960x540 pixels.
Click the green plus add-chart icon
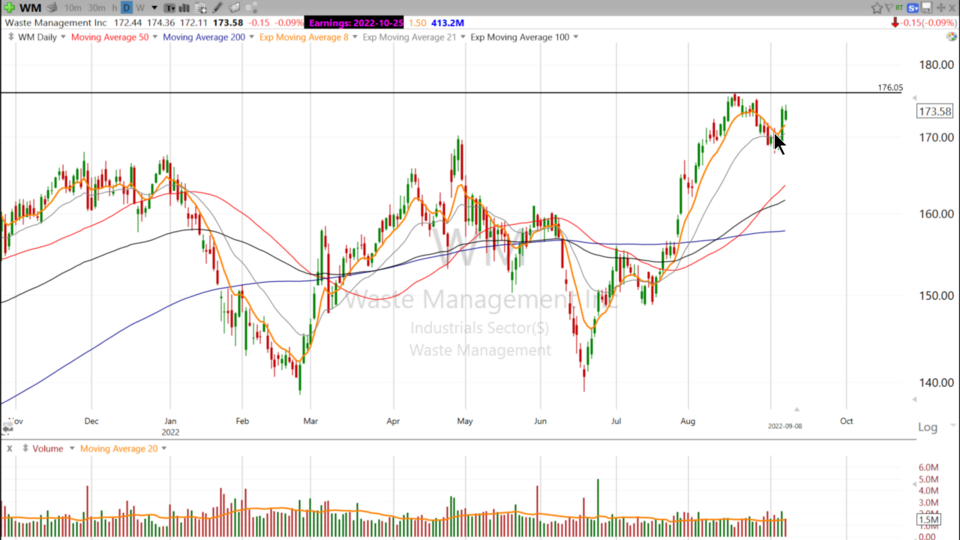9,7
